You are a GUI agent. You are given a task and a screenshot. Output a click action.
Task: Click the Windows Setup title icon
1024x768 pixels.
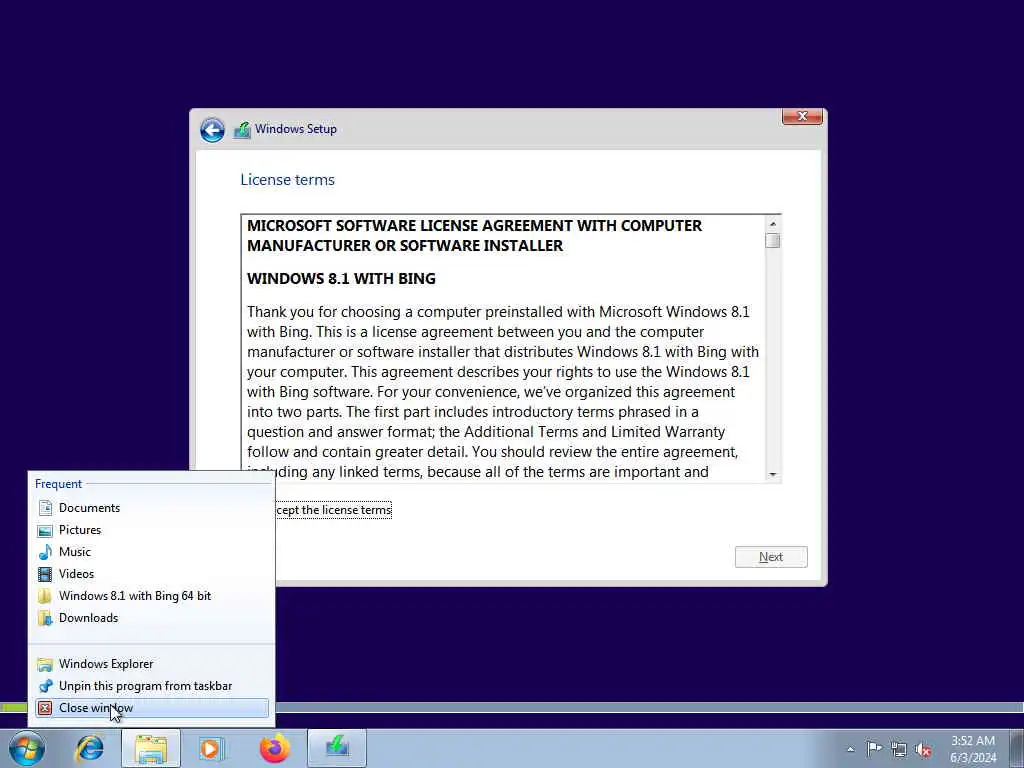point(242,130)
